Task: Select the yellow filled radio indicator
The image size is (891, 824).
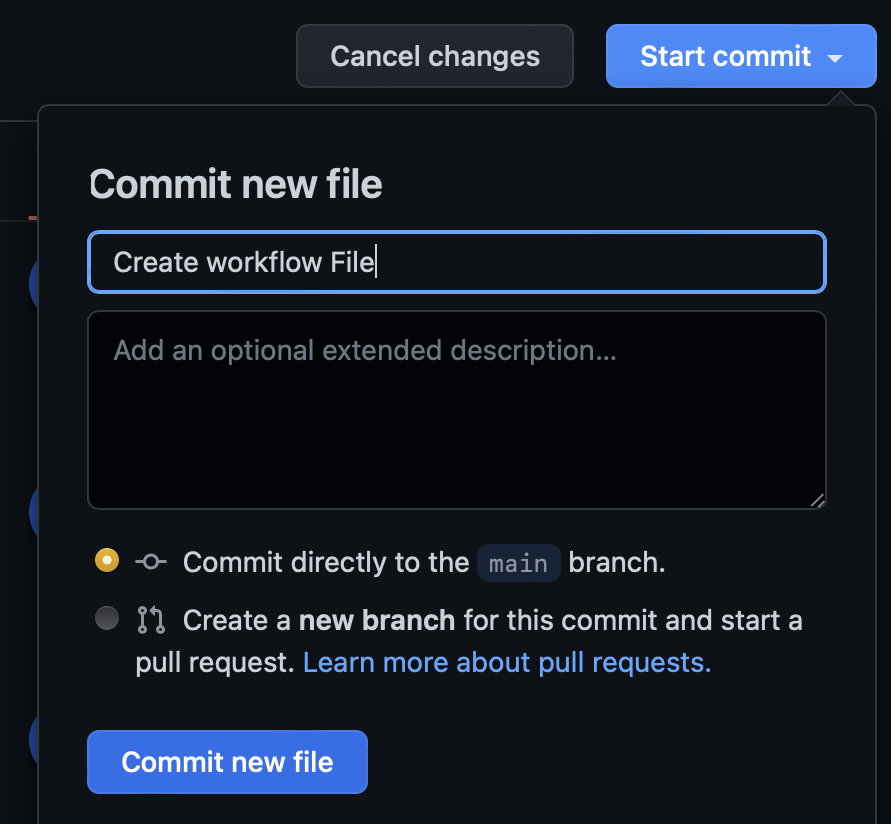Action: [106, 560]
